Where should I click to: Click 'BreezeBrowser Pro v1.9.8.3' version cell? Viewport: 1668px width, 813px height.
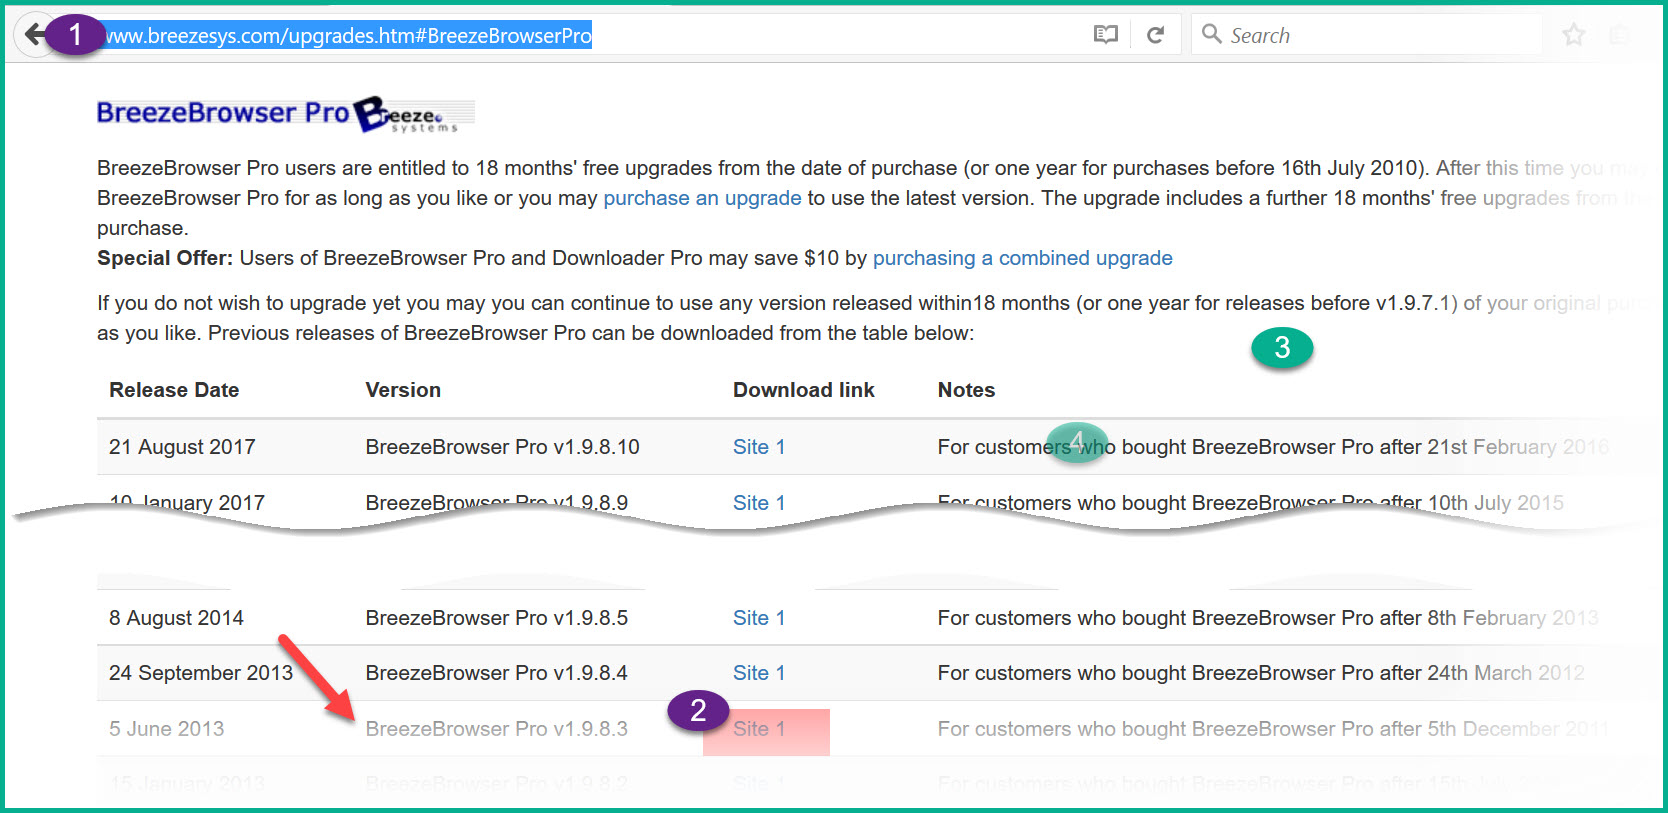pos(496,729)
